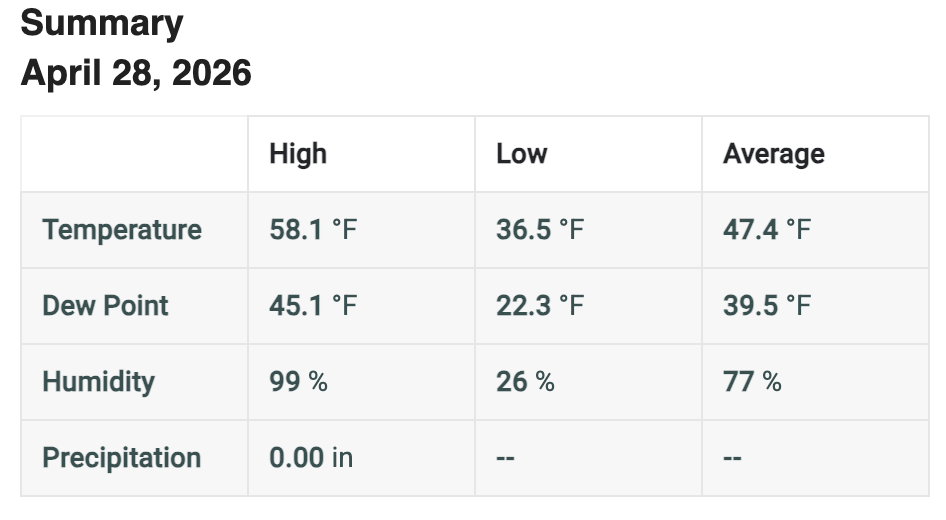The height and width of the screenshot is (520, 946).
Task: Select the 39.5 °F average dew point
Action: [x=767, y=306]
